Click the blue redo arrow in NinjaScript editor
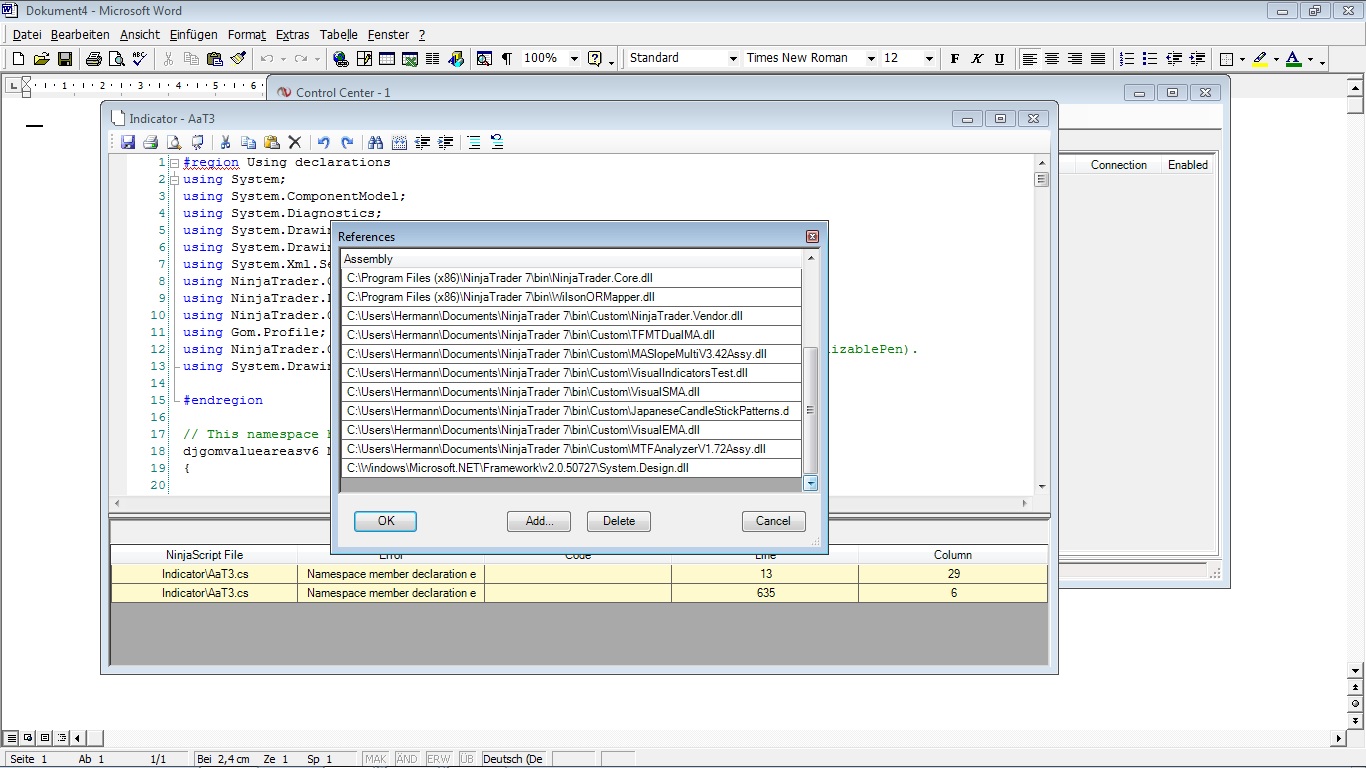The width and height of the screenshot is (1366, 768). pos(347,143)
